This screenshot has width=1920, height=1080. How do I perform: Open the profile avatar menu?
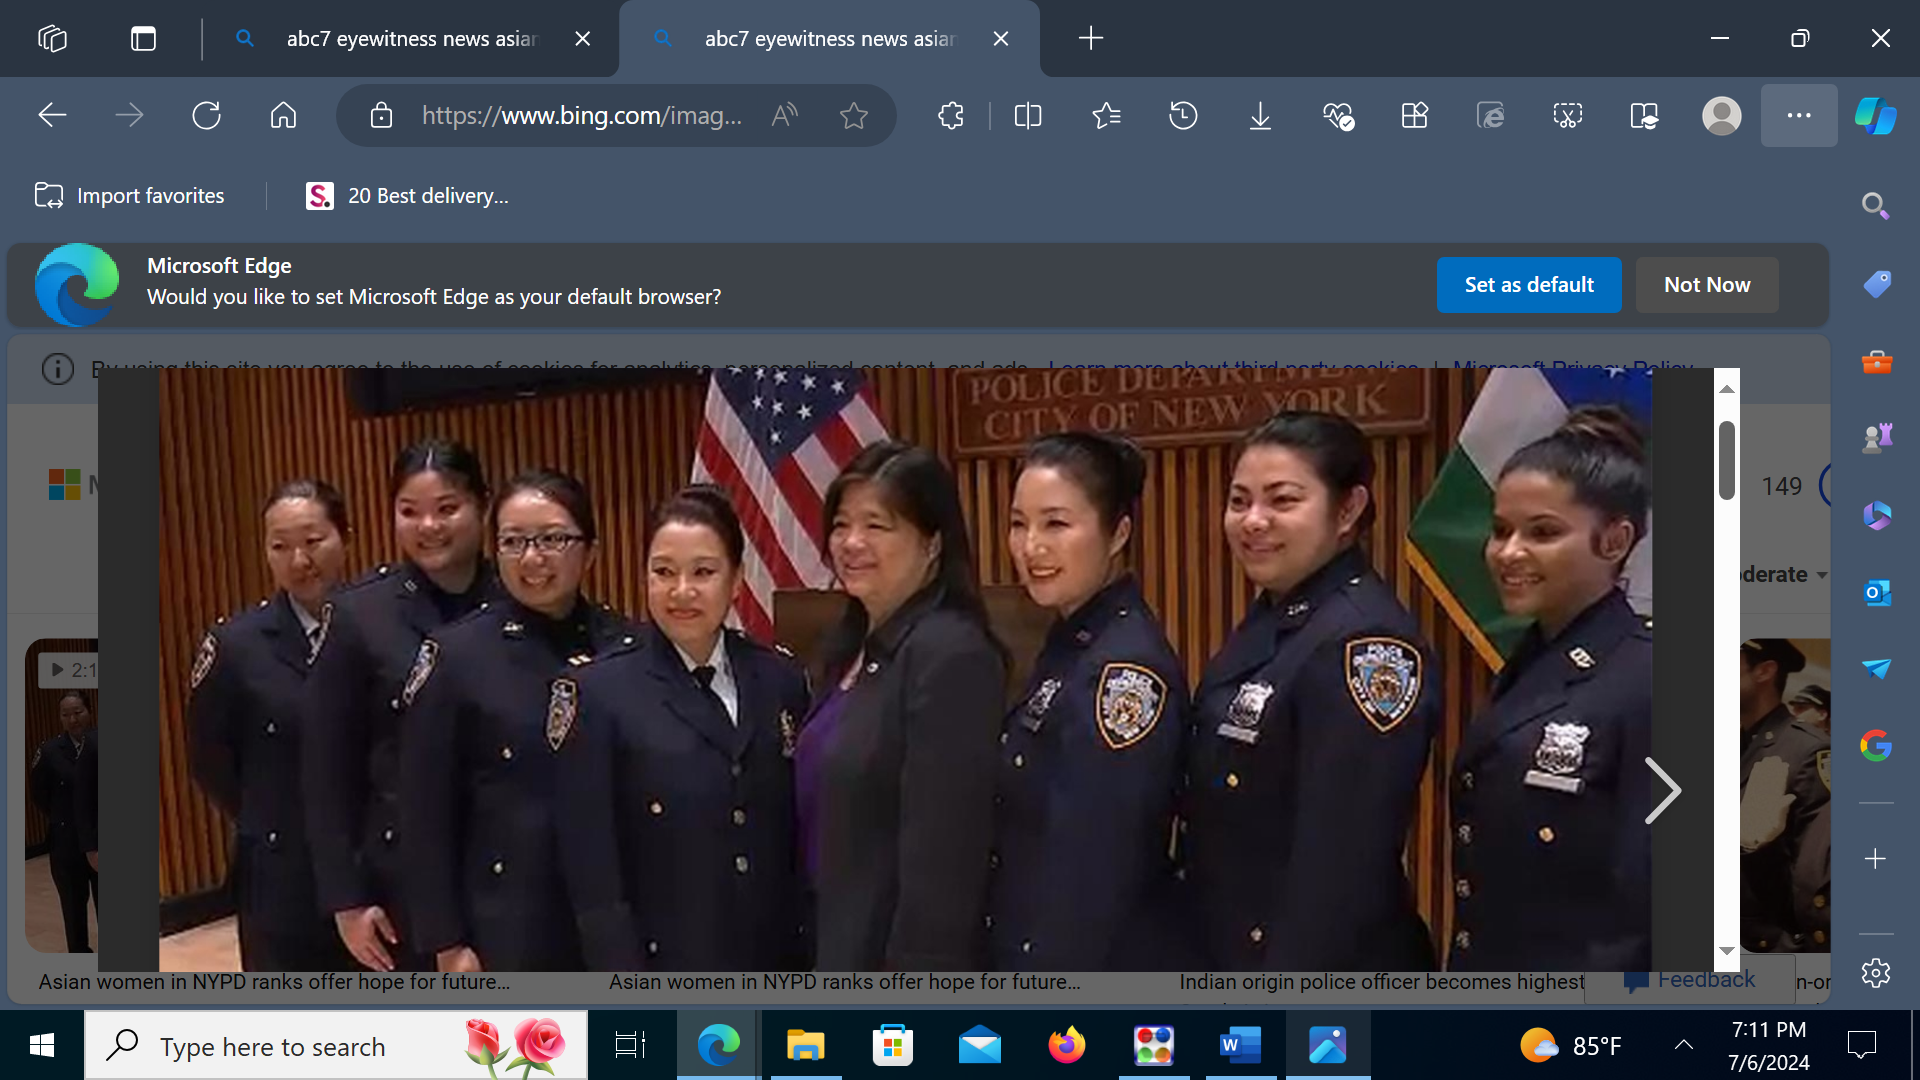1722,116
